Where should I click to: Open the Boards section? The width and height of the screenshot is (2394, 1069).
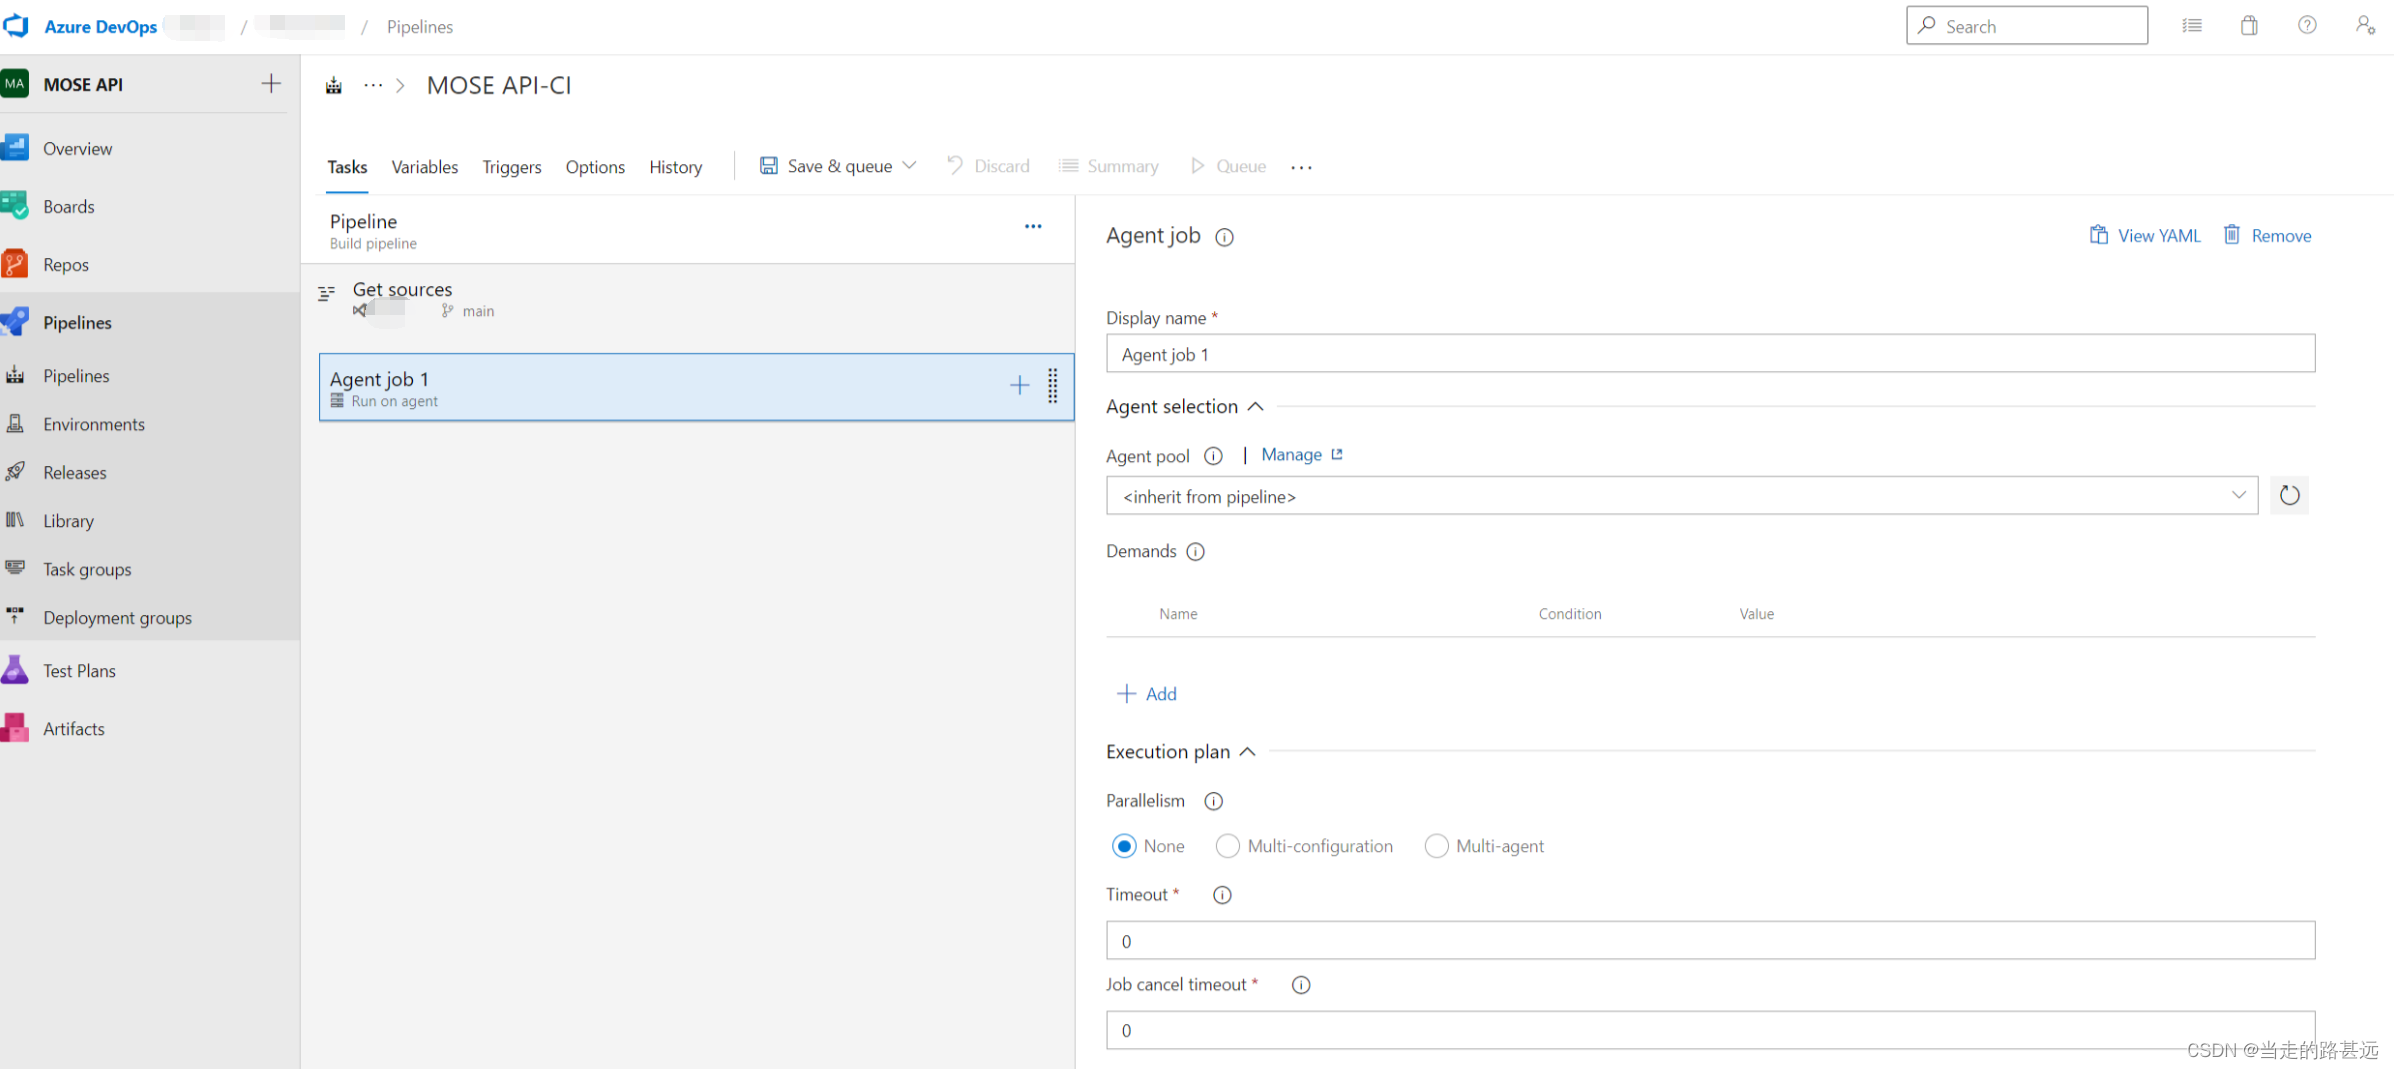69,206
